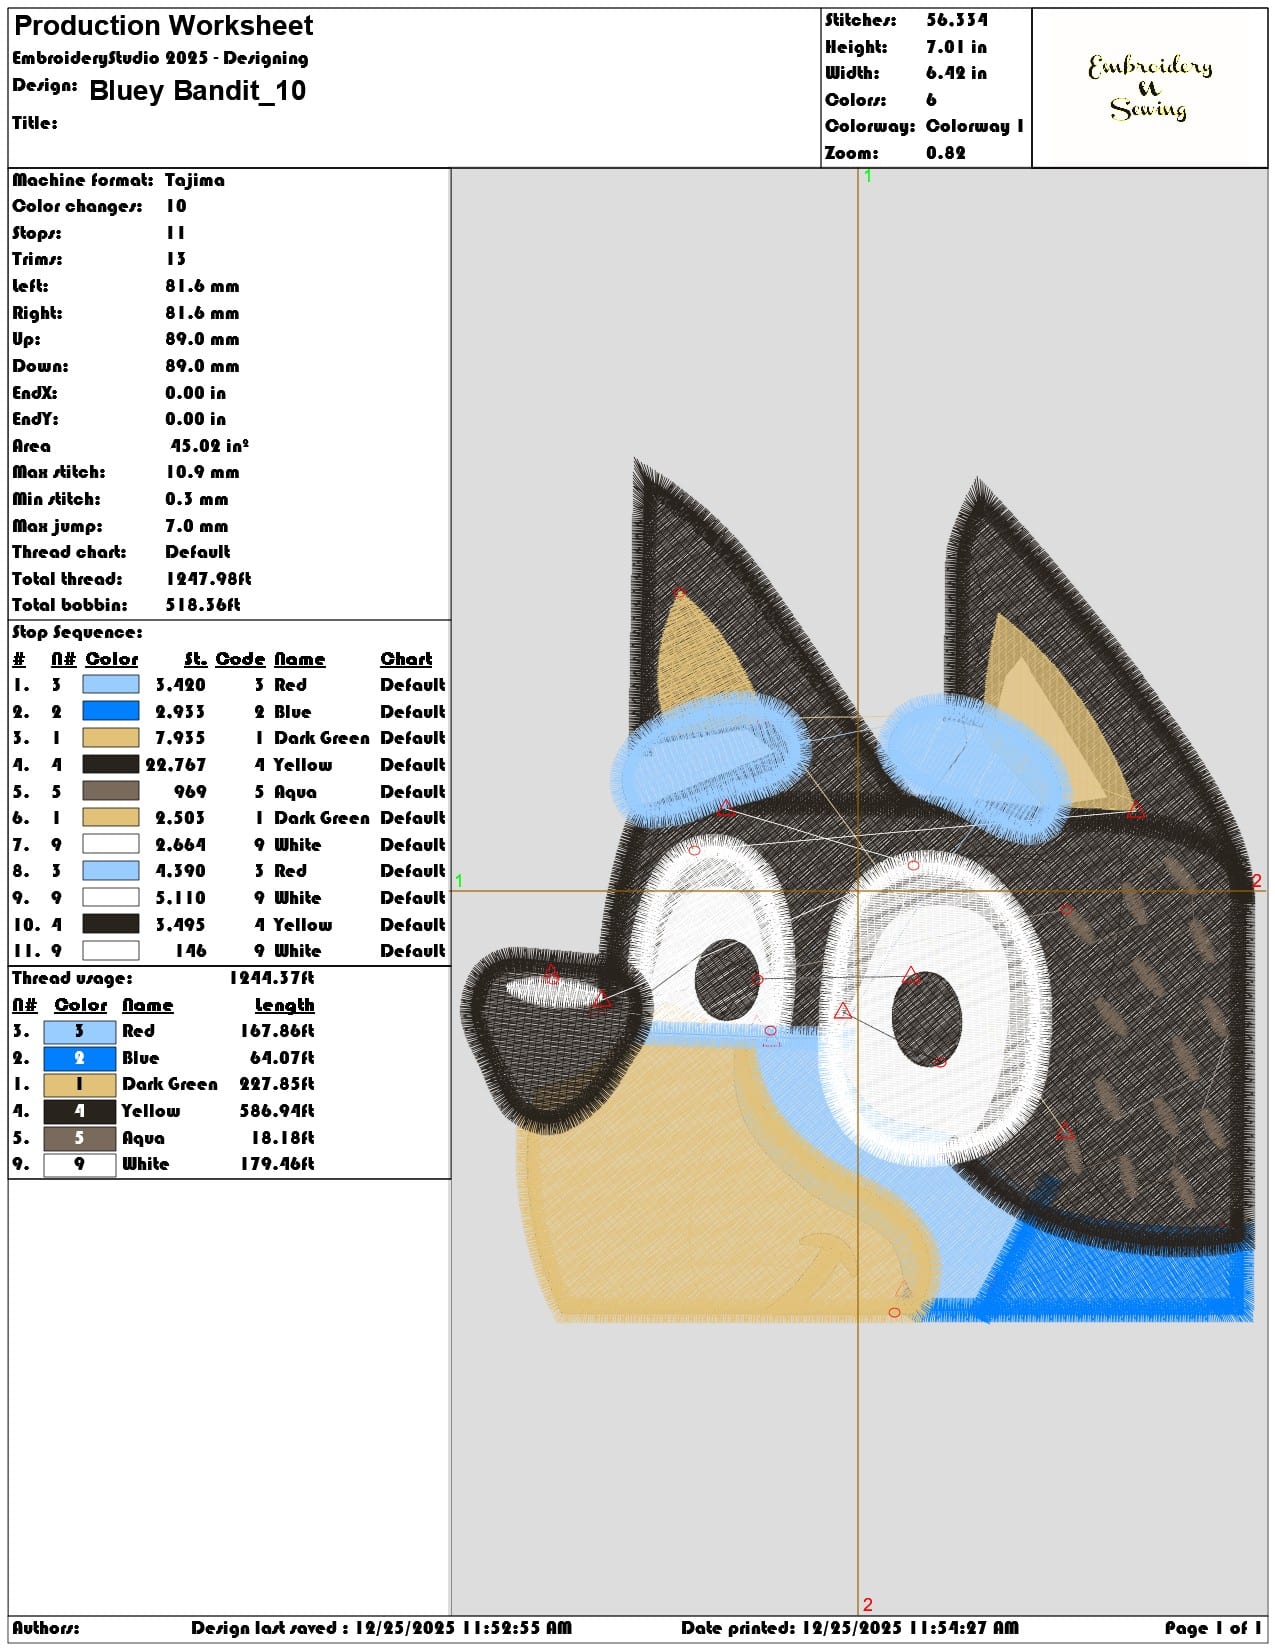Click the stitch count 22.767 in stop 4

coord(175,765)
